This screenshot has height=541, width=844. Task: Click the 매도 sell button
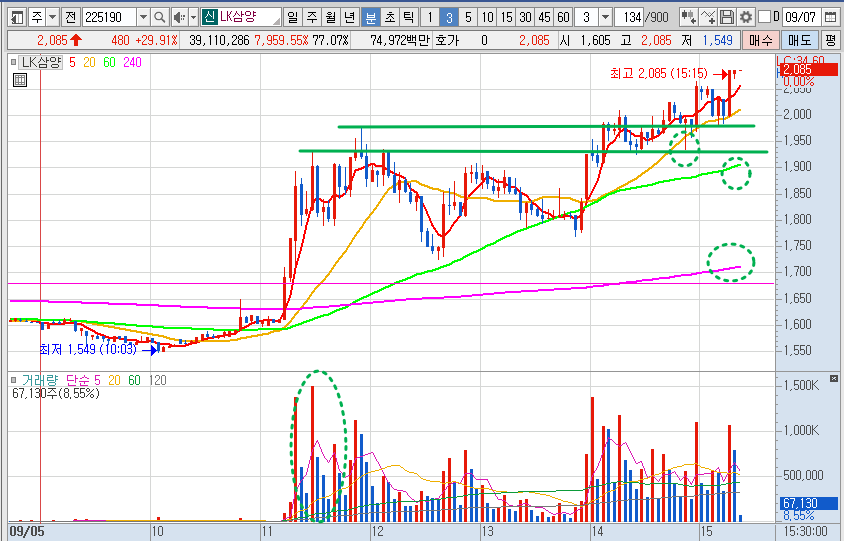pyautogui.click(x=800, y=40)
